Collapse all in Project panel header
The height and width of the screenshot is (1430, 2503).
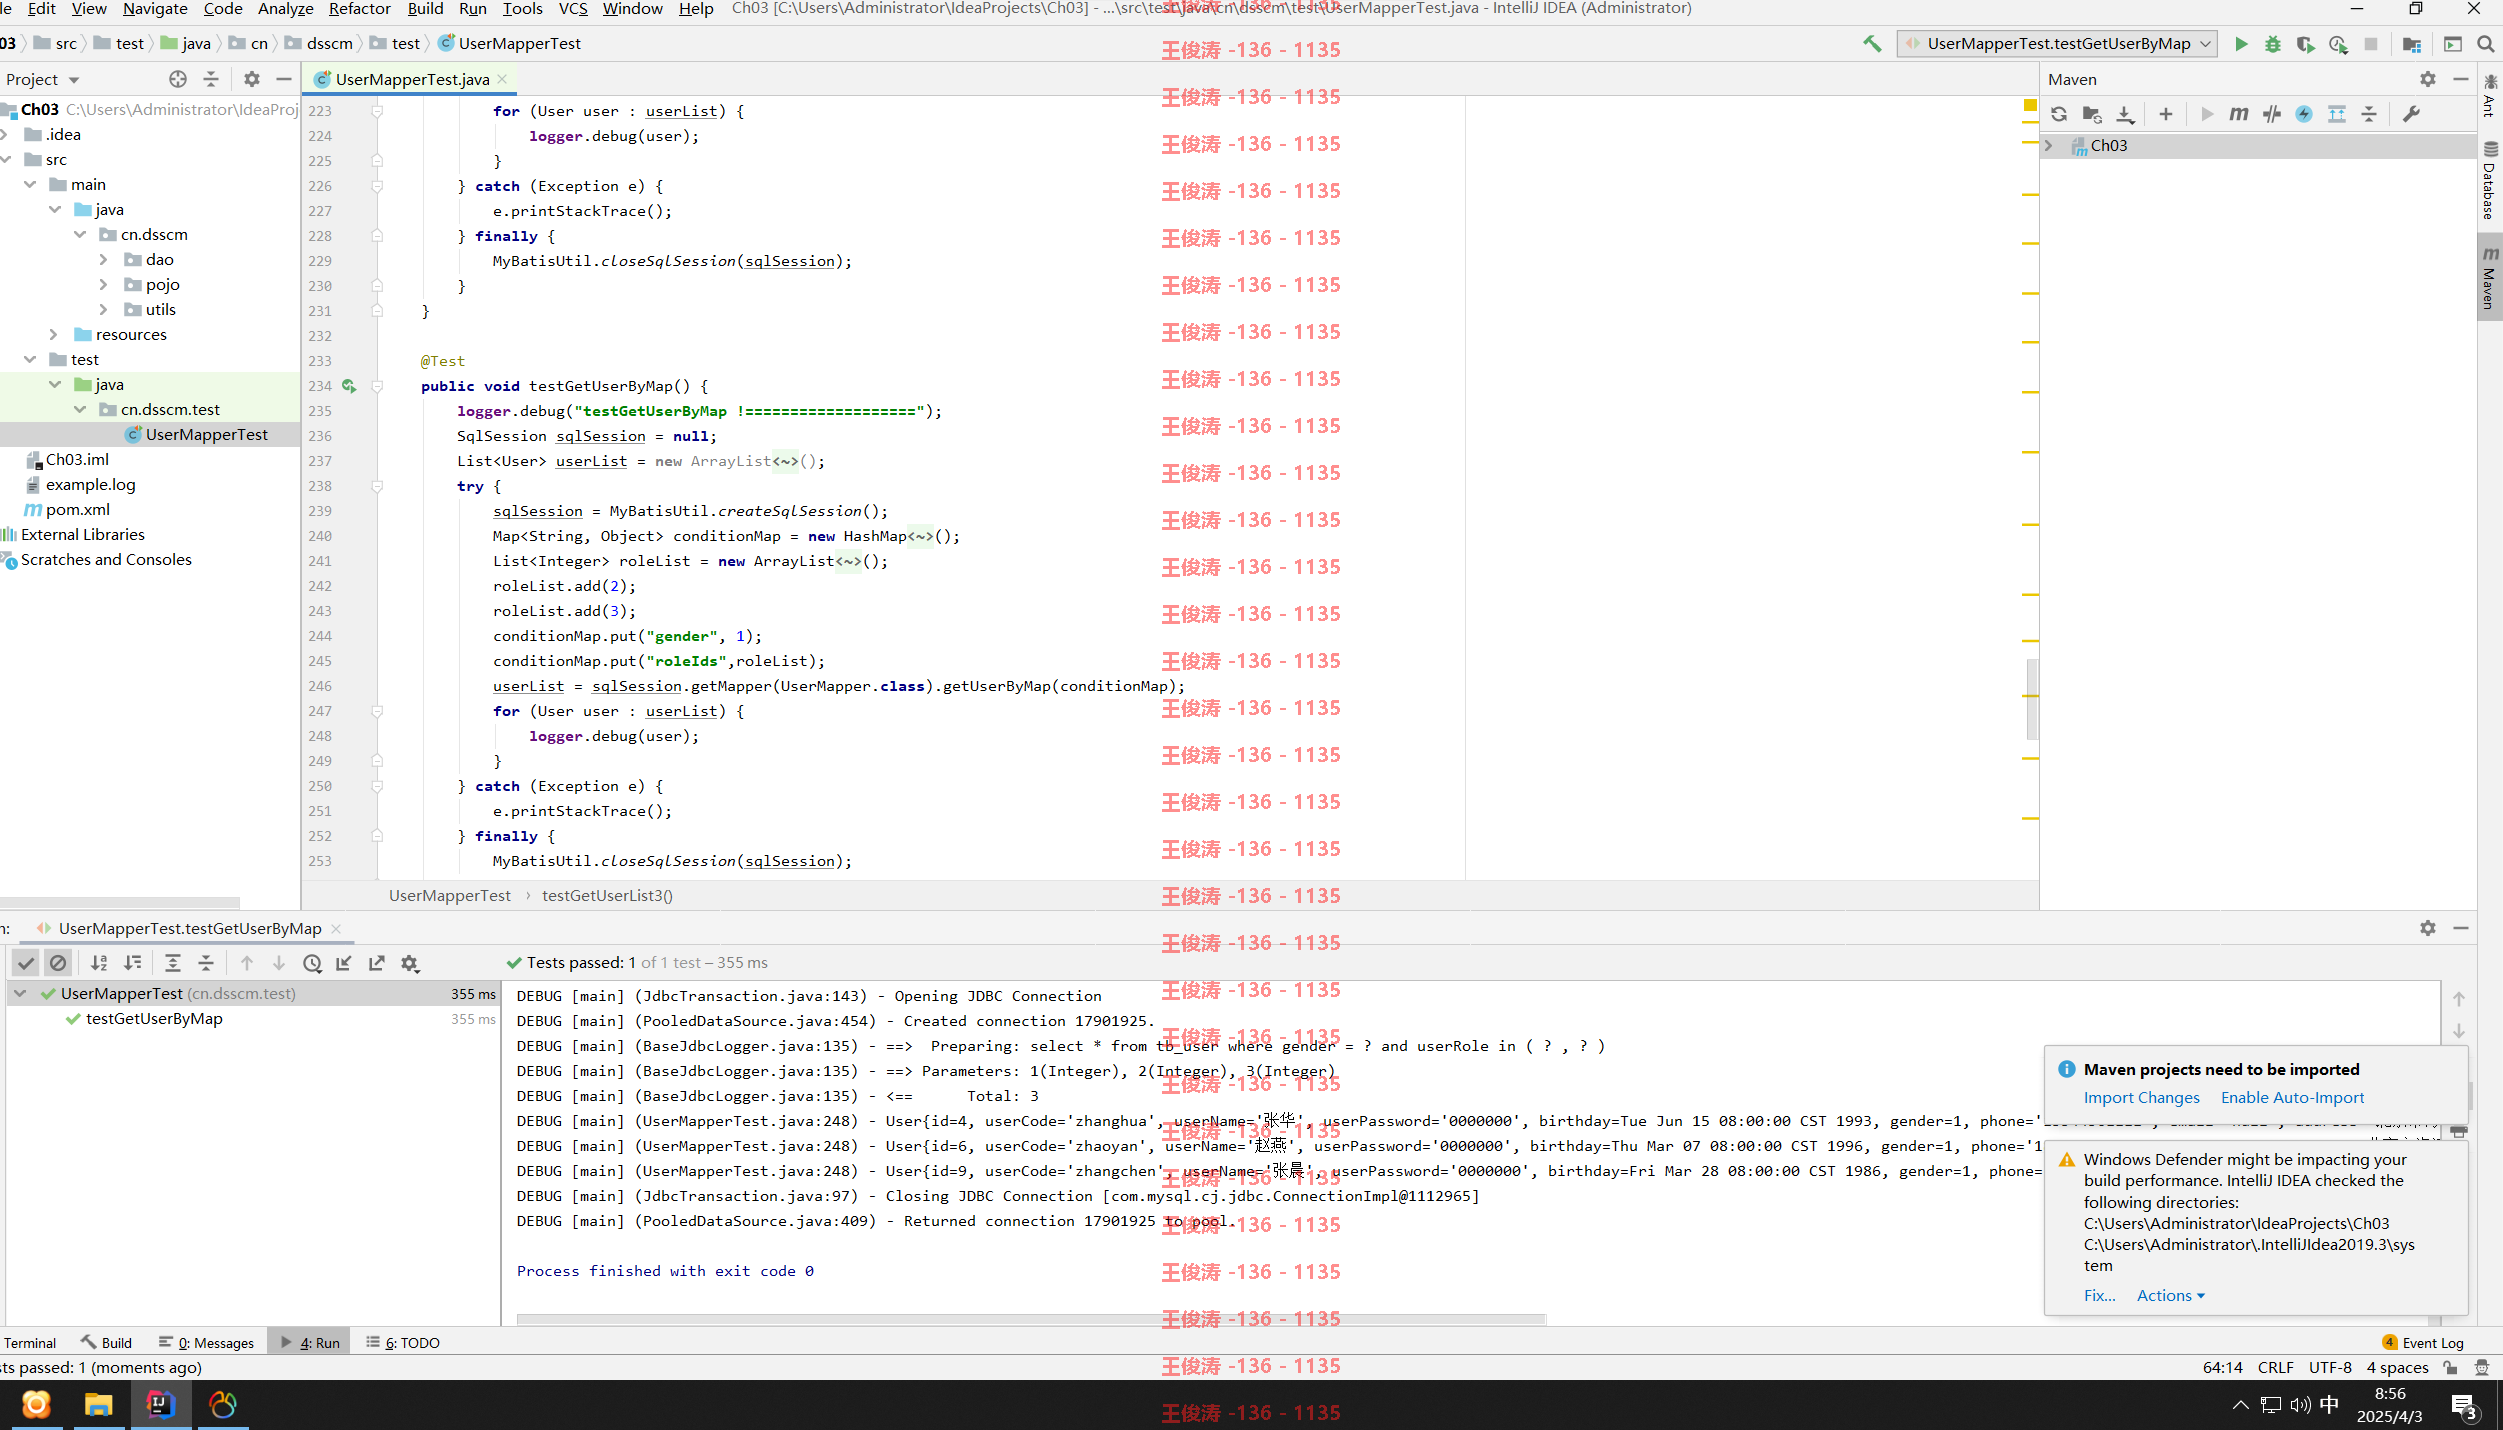211,79
